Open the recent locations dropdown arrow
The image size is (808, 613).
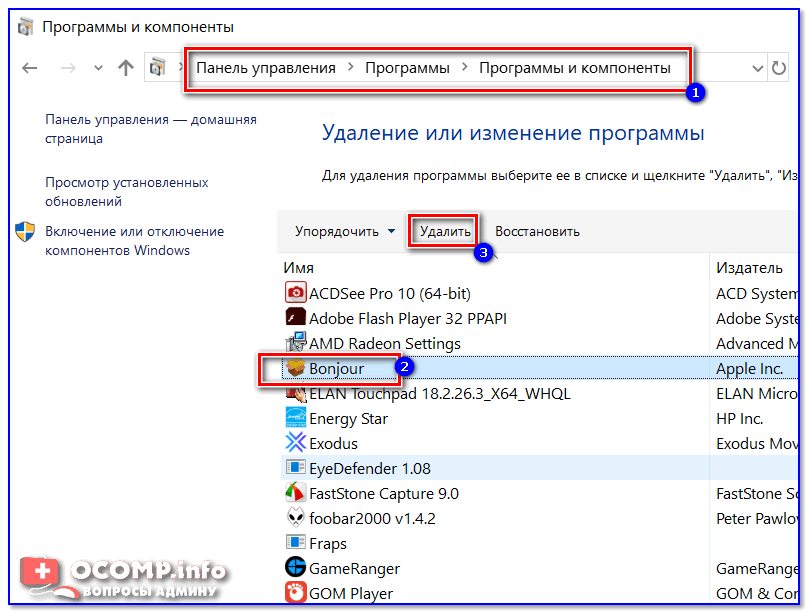(x=98, y=68)
